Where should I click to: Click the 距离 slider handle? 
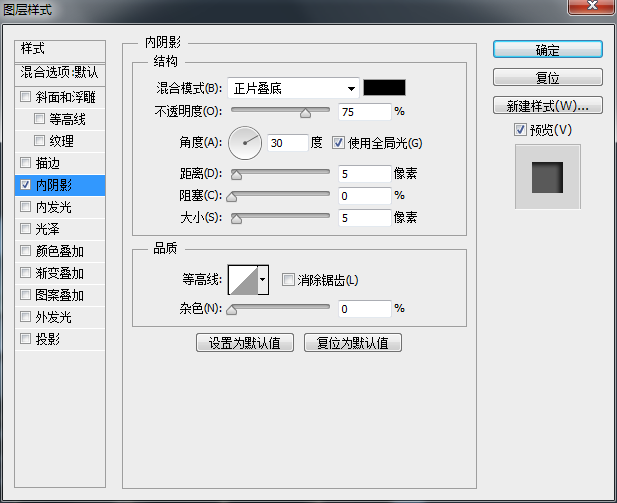236,175
